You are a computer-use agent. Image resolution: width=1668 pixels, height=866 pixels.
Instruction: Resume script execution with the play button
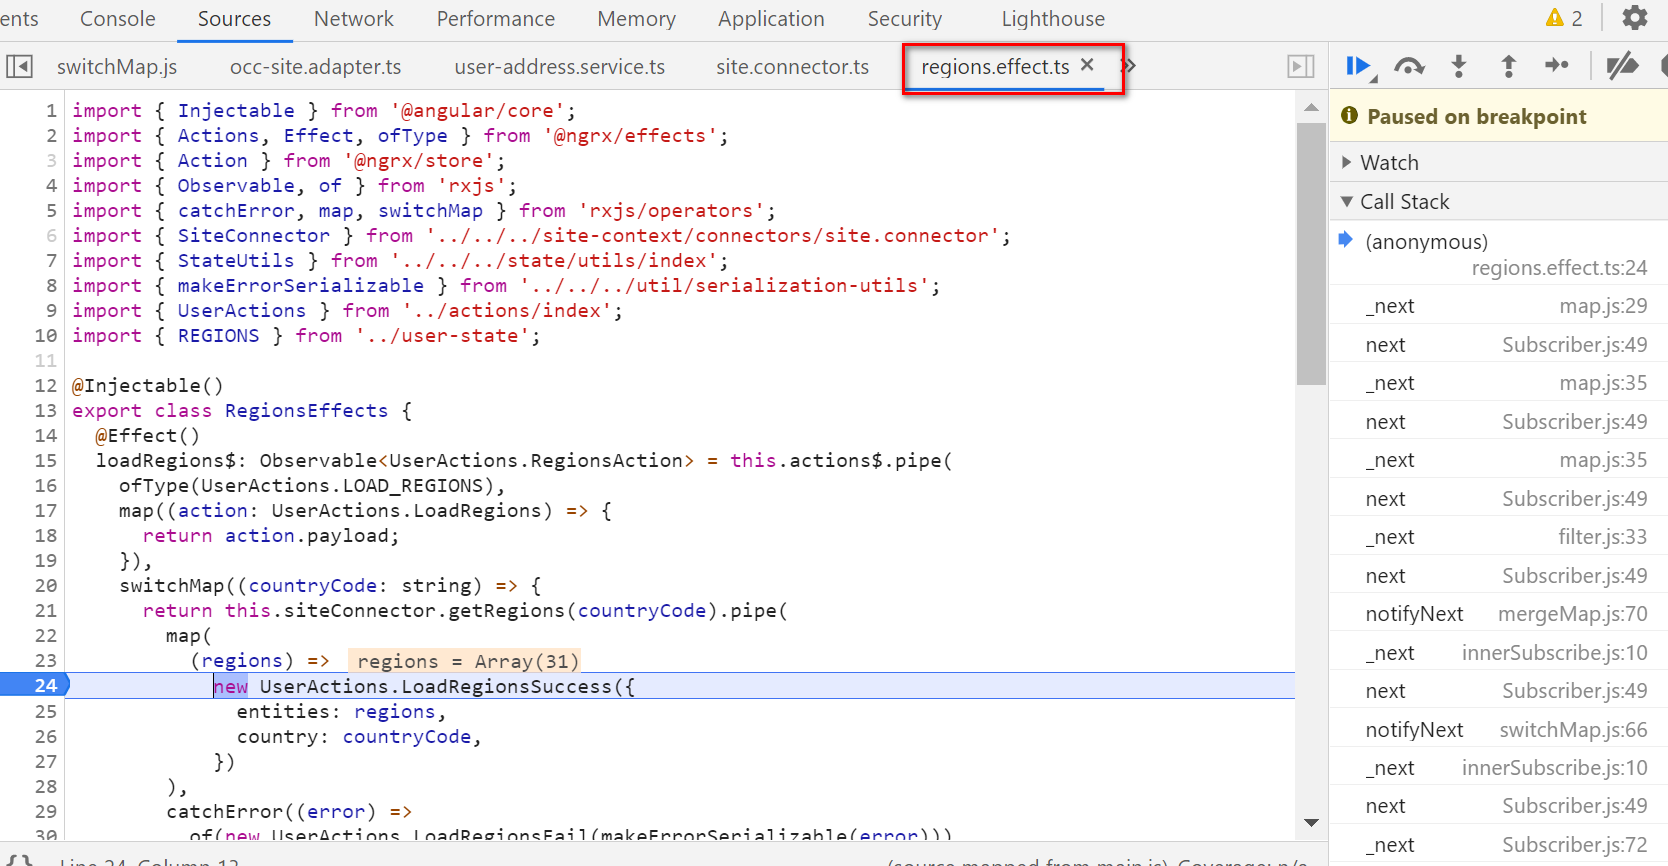1358,66
